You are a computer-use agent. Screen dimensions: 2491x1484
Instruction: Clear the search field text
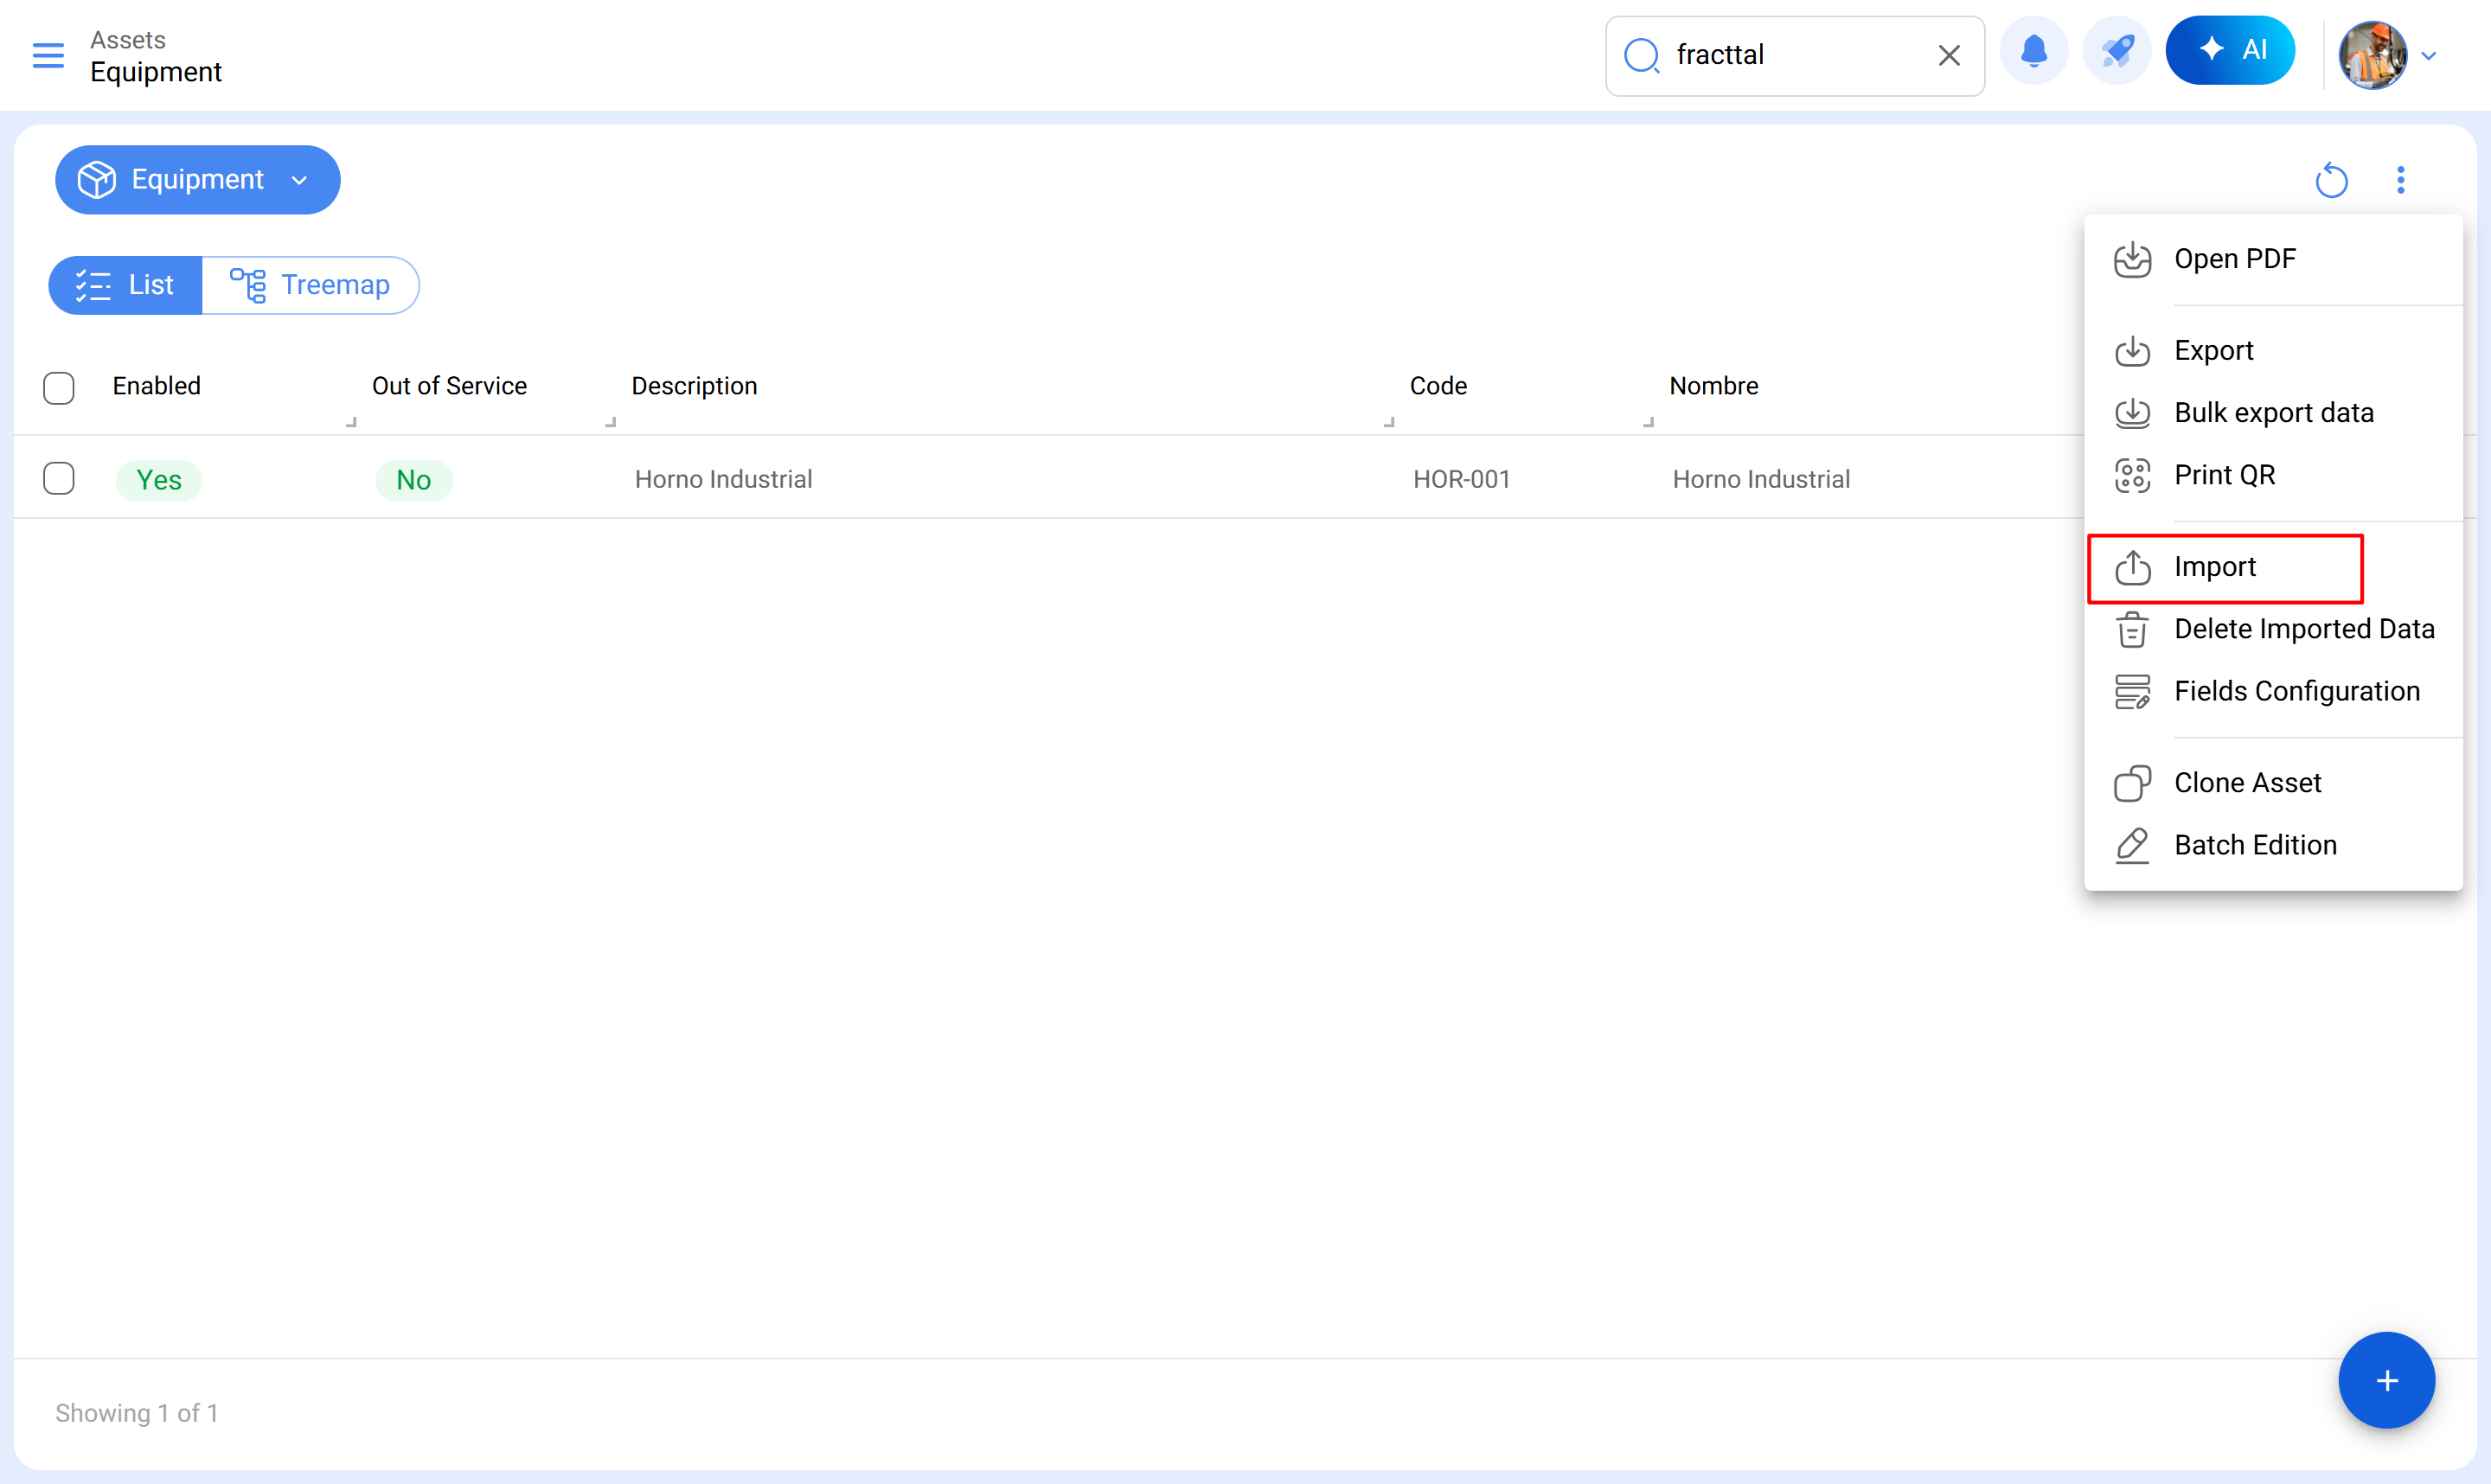click(1948, 55)
